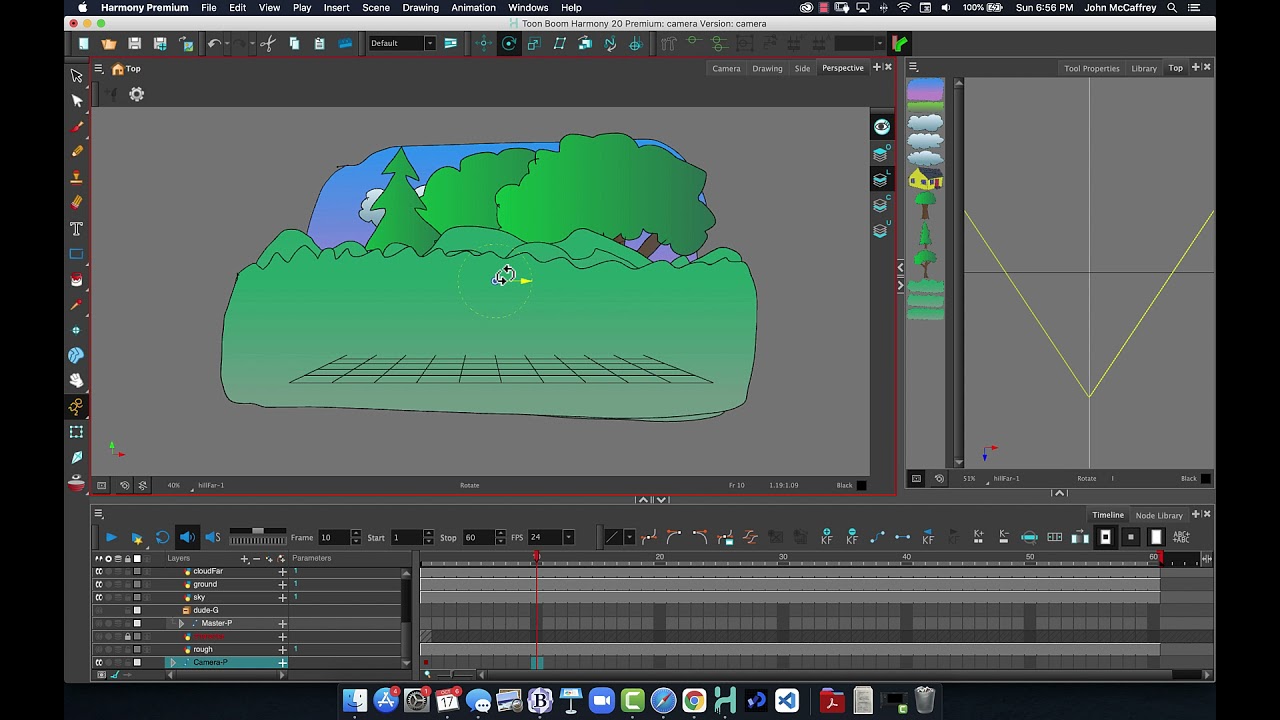This screenshot has width=1280, height=720.
Task: Open the gear settings icon in the Top view
Action: (x=137, y=94)
